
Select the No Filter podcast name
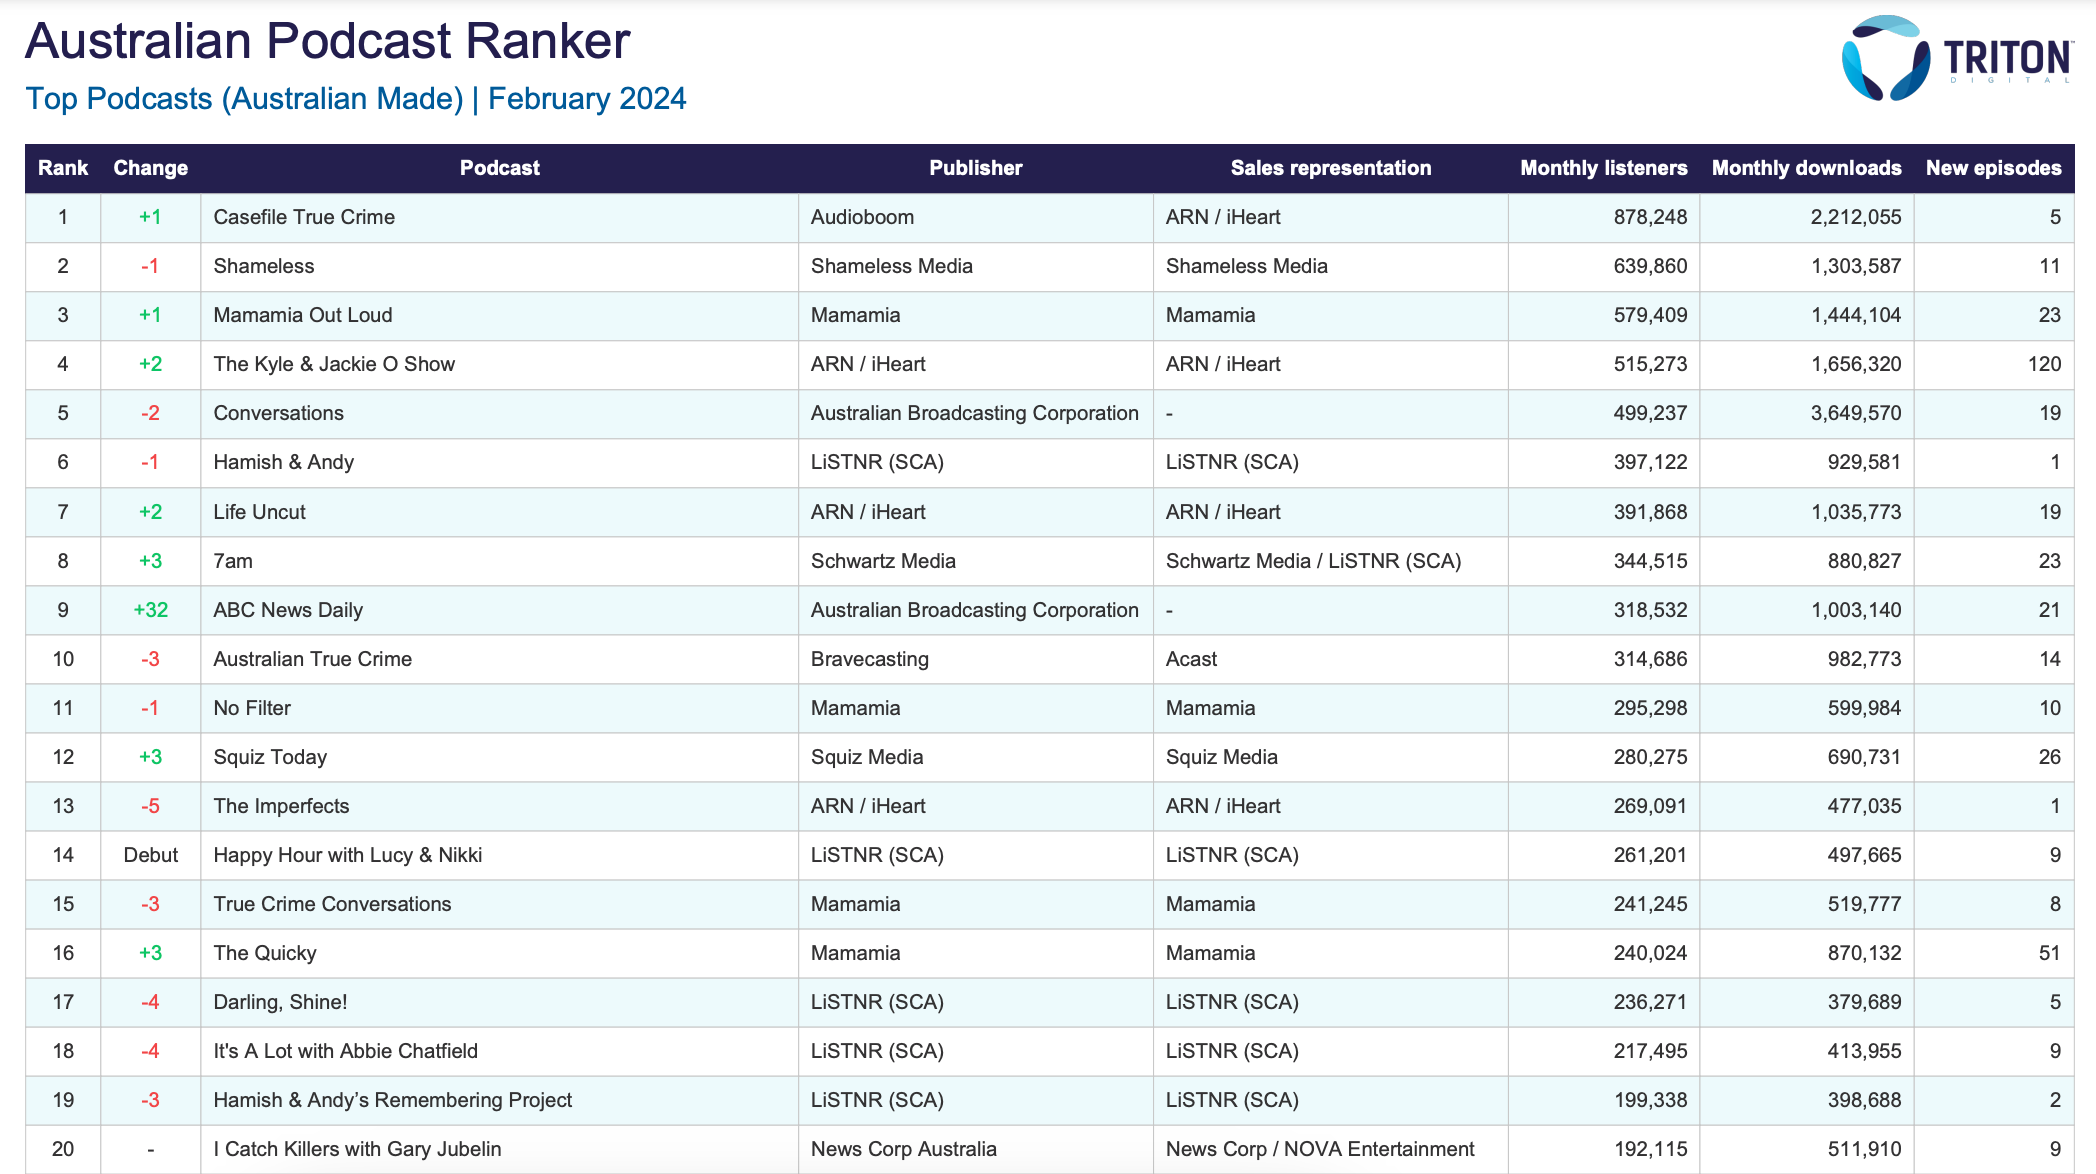[x=252, y=708]
